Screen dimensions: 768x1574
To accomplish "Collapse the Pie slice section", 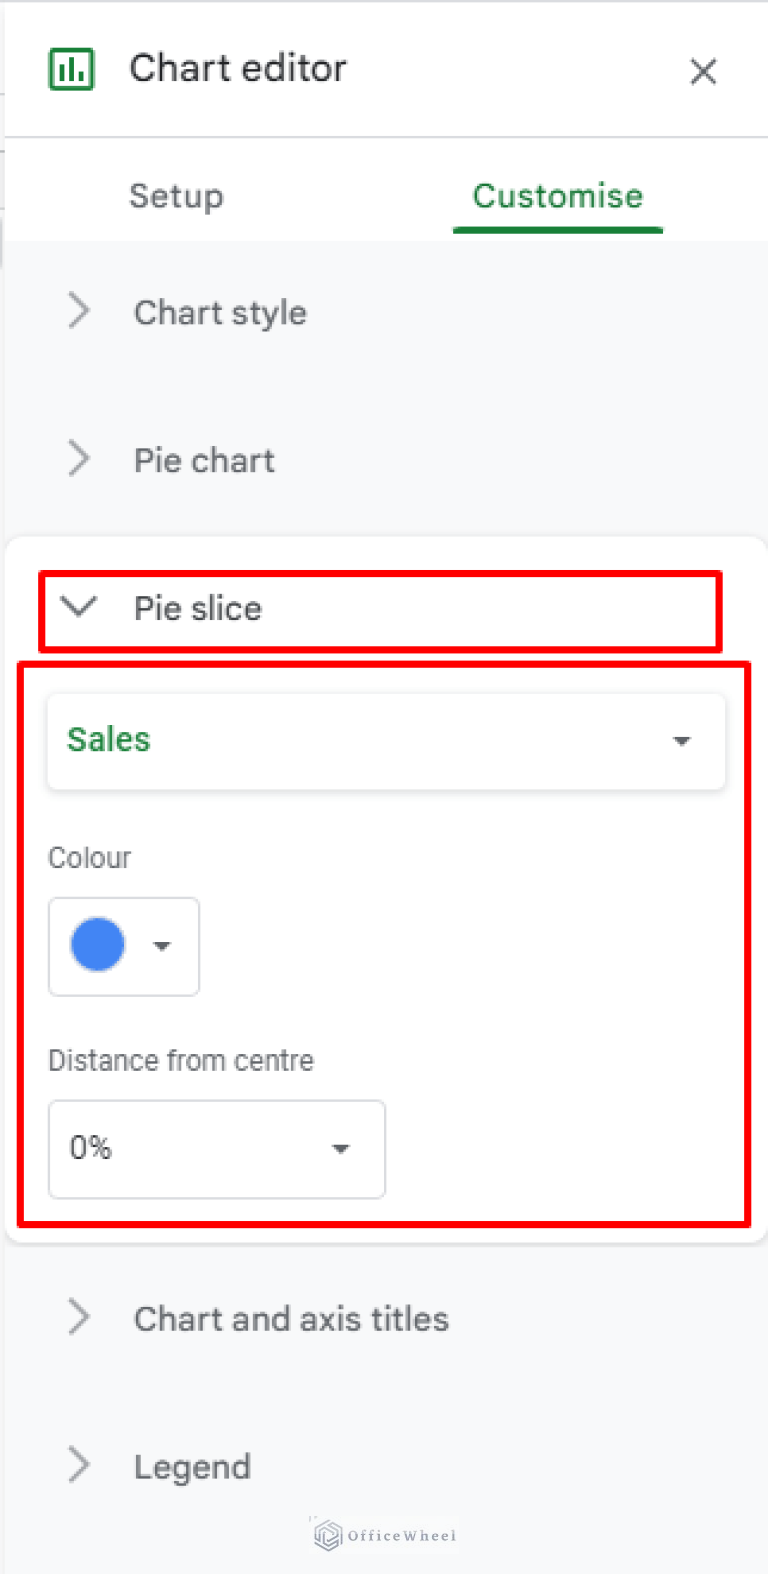I will (x=197, y=608).
